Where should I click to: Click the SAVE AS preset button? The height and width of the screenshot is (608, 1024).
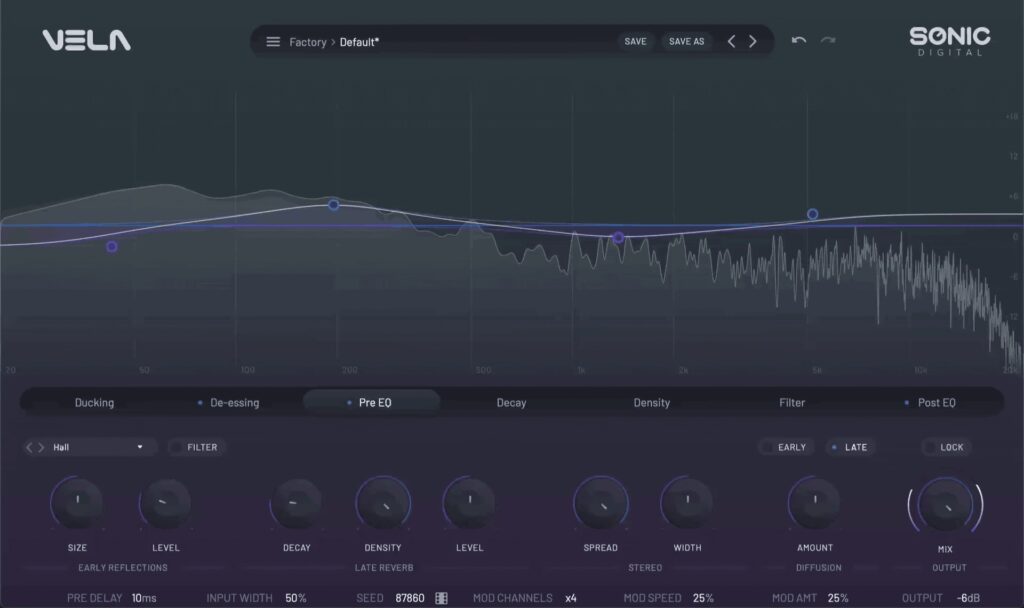pos(686,42)
